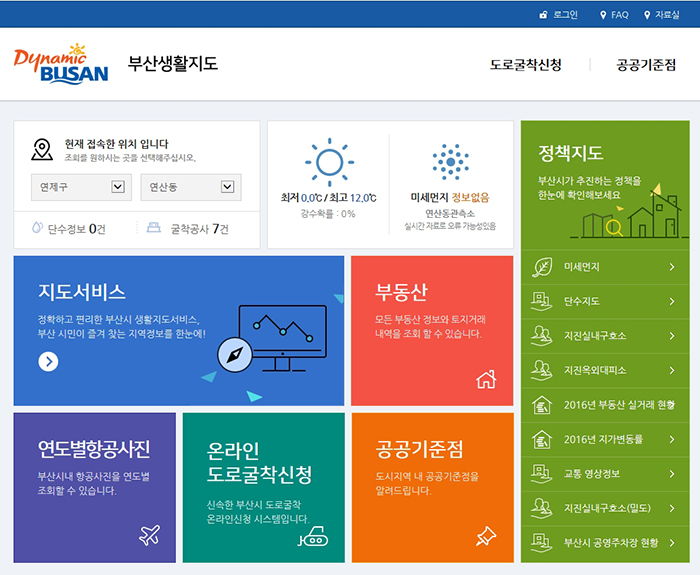Click the sun weather icon
The width and height of the screenshot is (700, 575).
328,163
